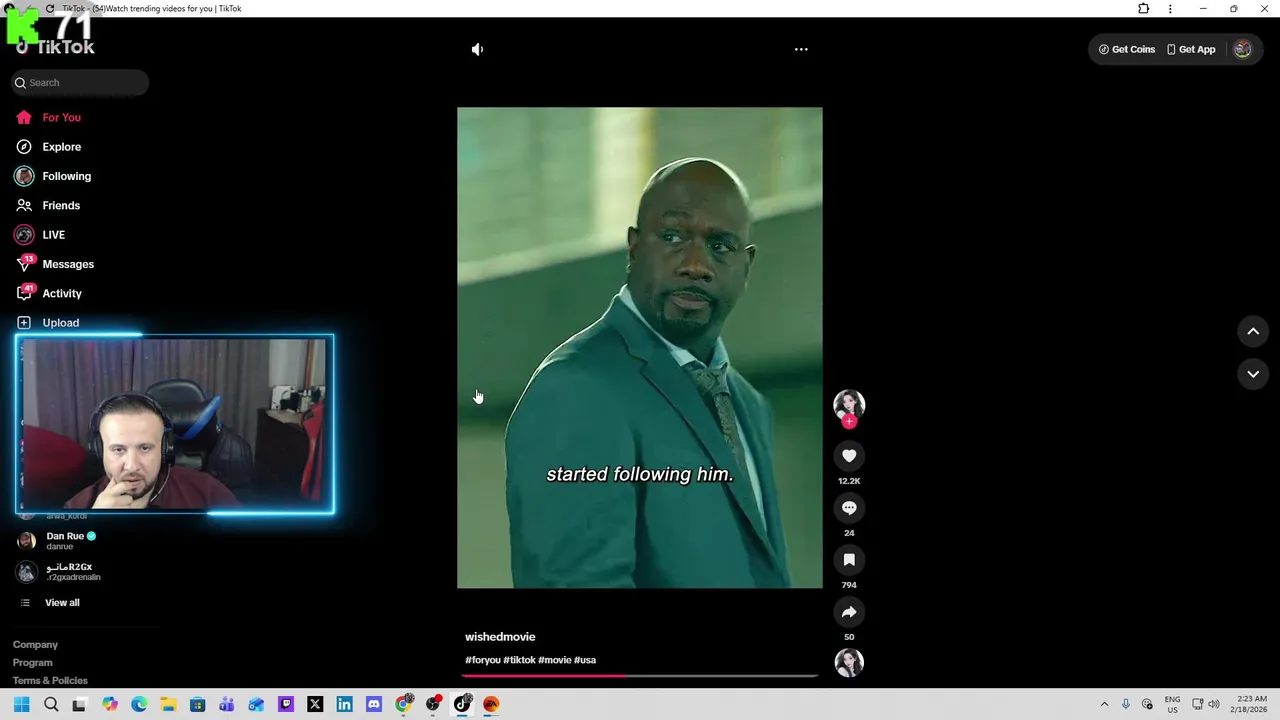Open Google Chrome from the taskbar
Image resolution: width=1280 pixels, height=720 pixels.
403,704
